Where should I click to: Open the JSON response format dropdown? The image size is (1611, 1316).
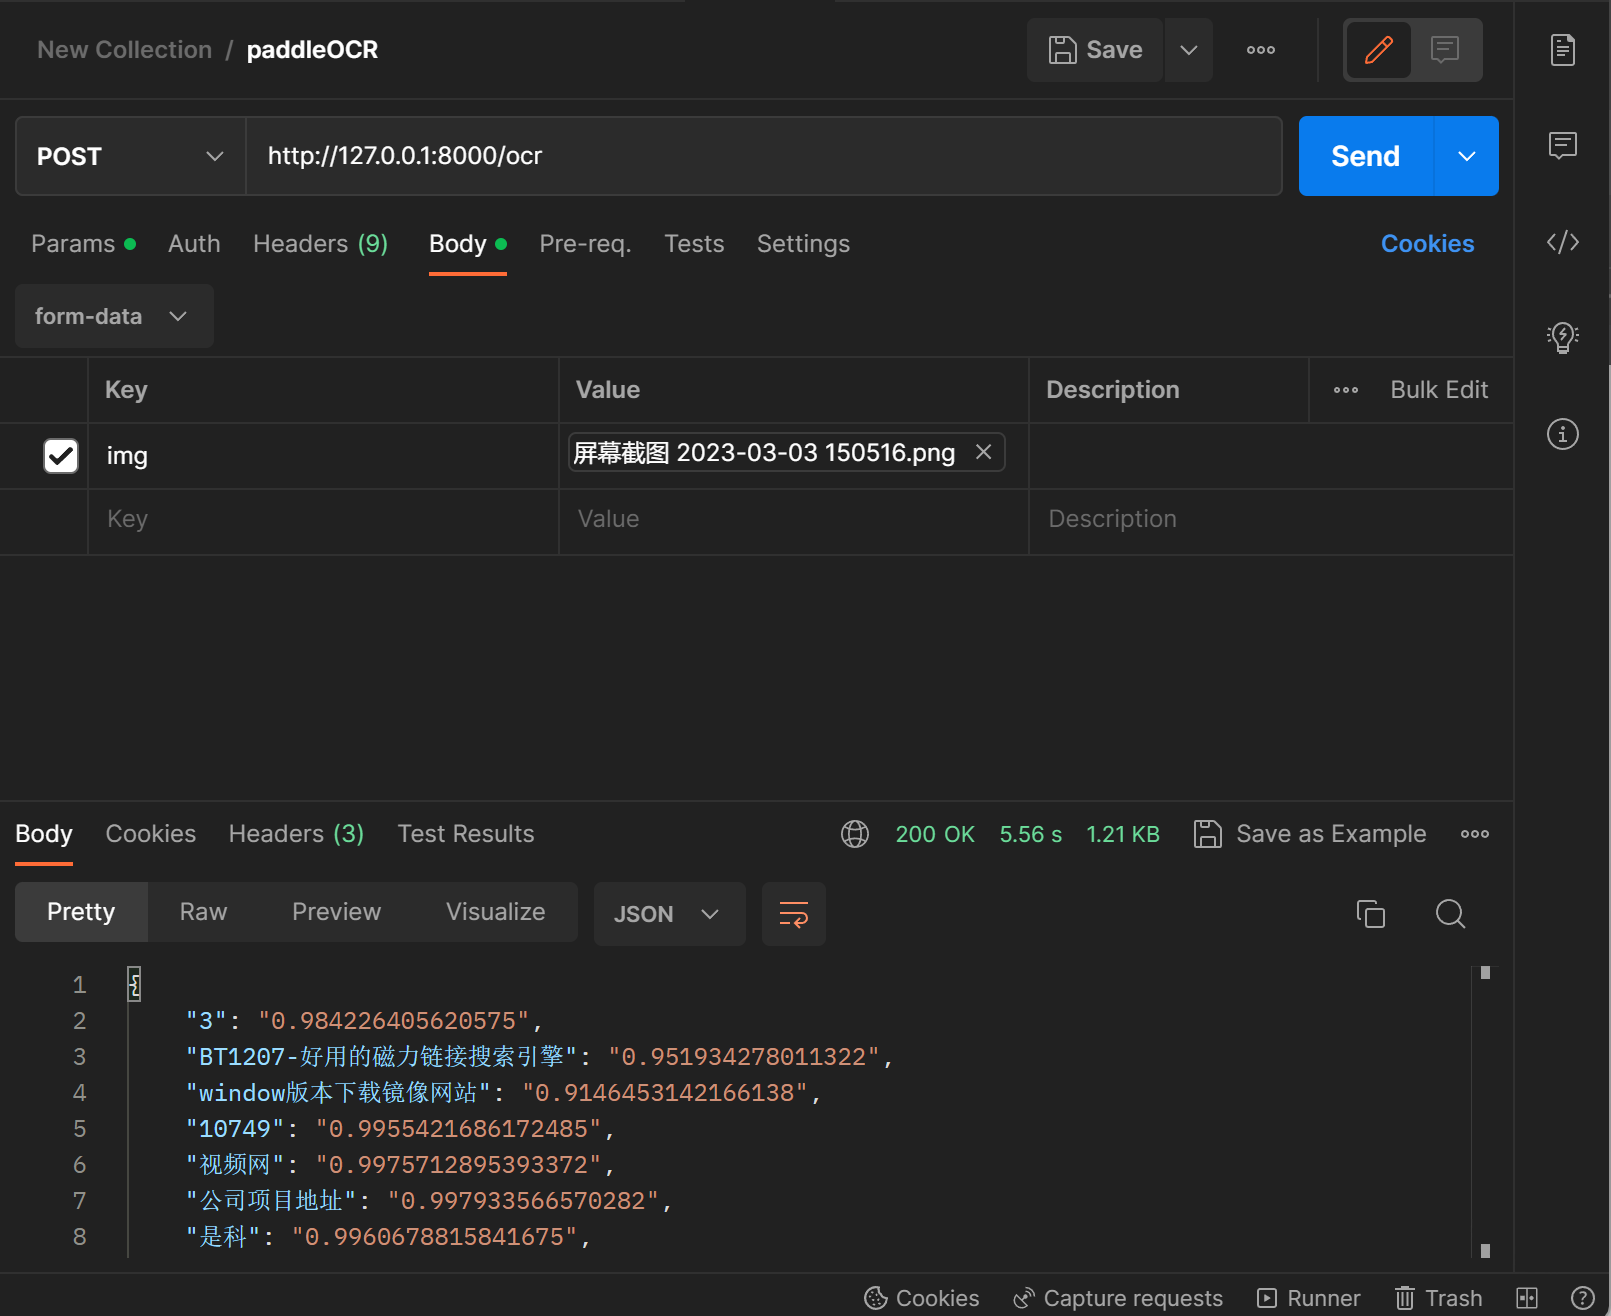(669, 913)
